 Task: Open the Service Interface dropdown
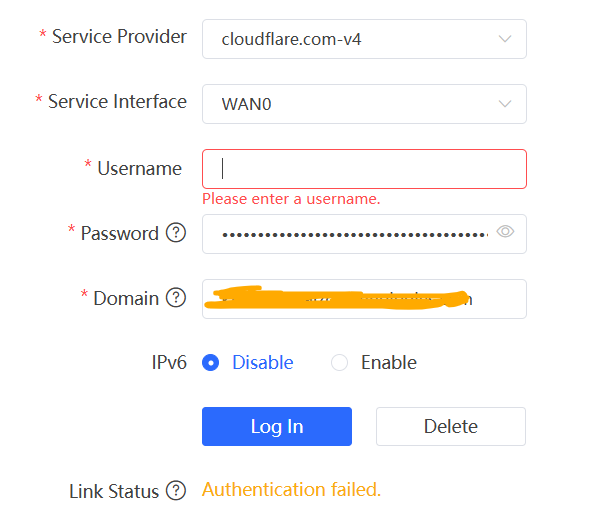pyautogui.click(x=364, y=104)
